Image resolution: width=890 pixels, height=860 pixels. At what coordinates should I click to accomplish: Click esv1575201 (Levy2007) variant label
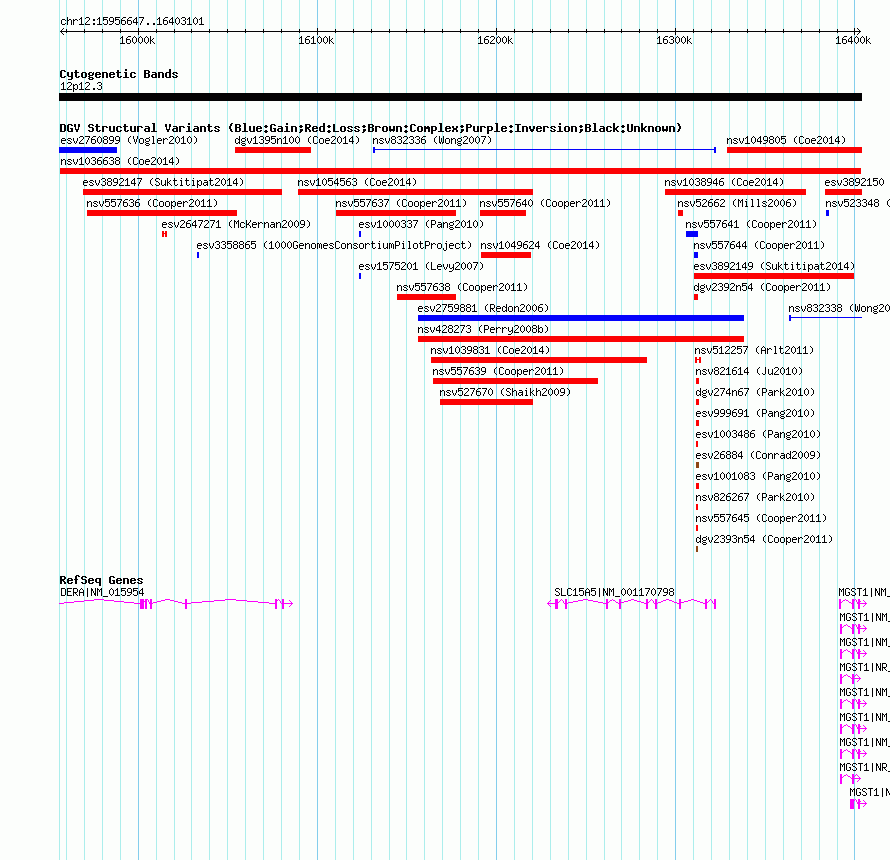tap(421, 266)
